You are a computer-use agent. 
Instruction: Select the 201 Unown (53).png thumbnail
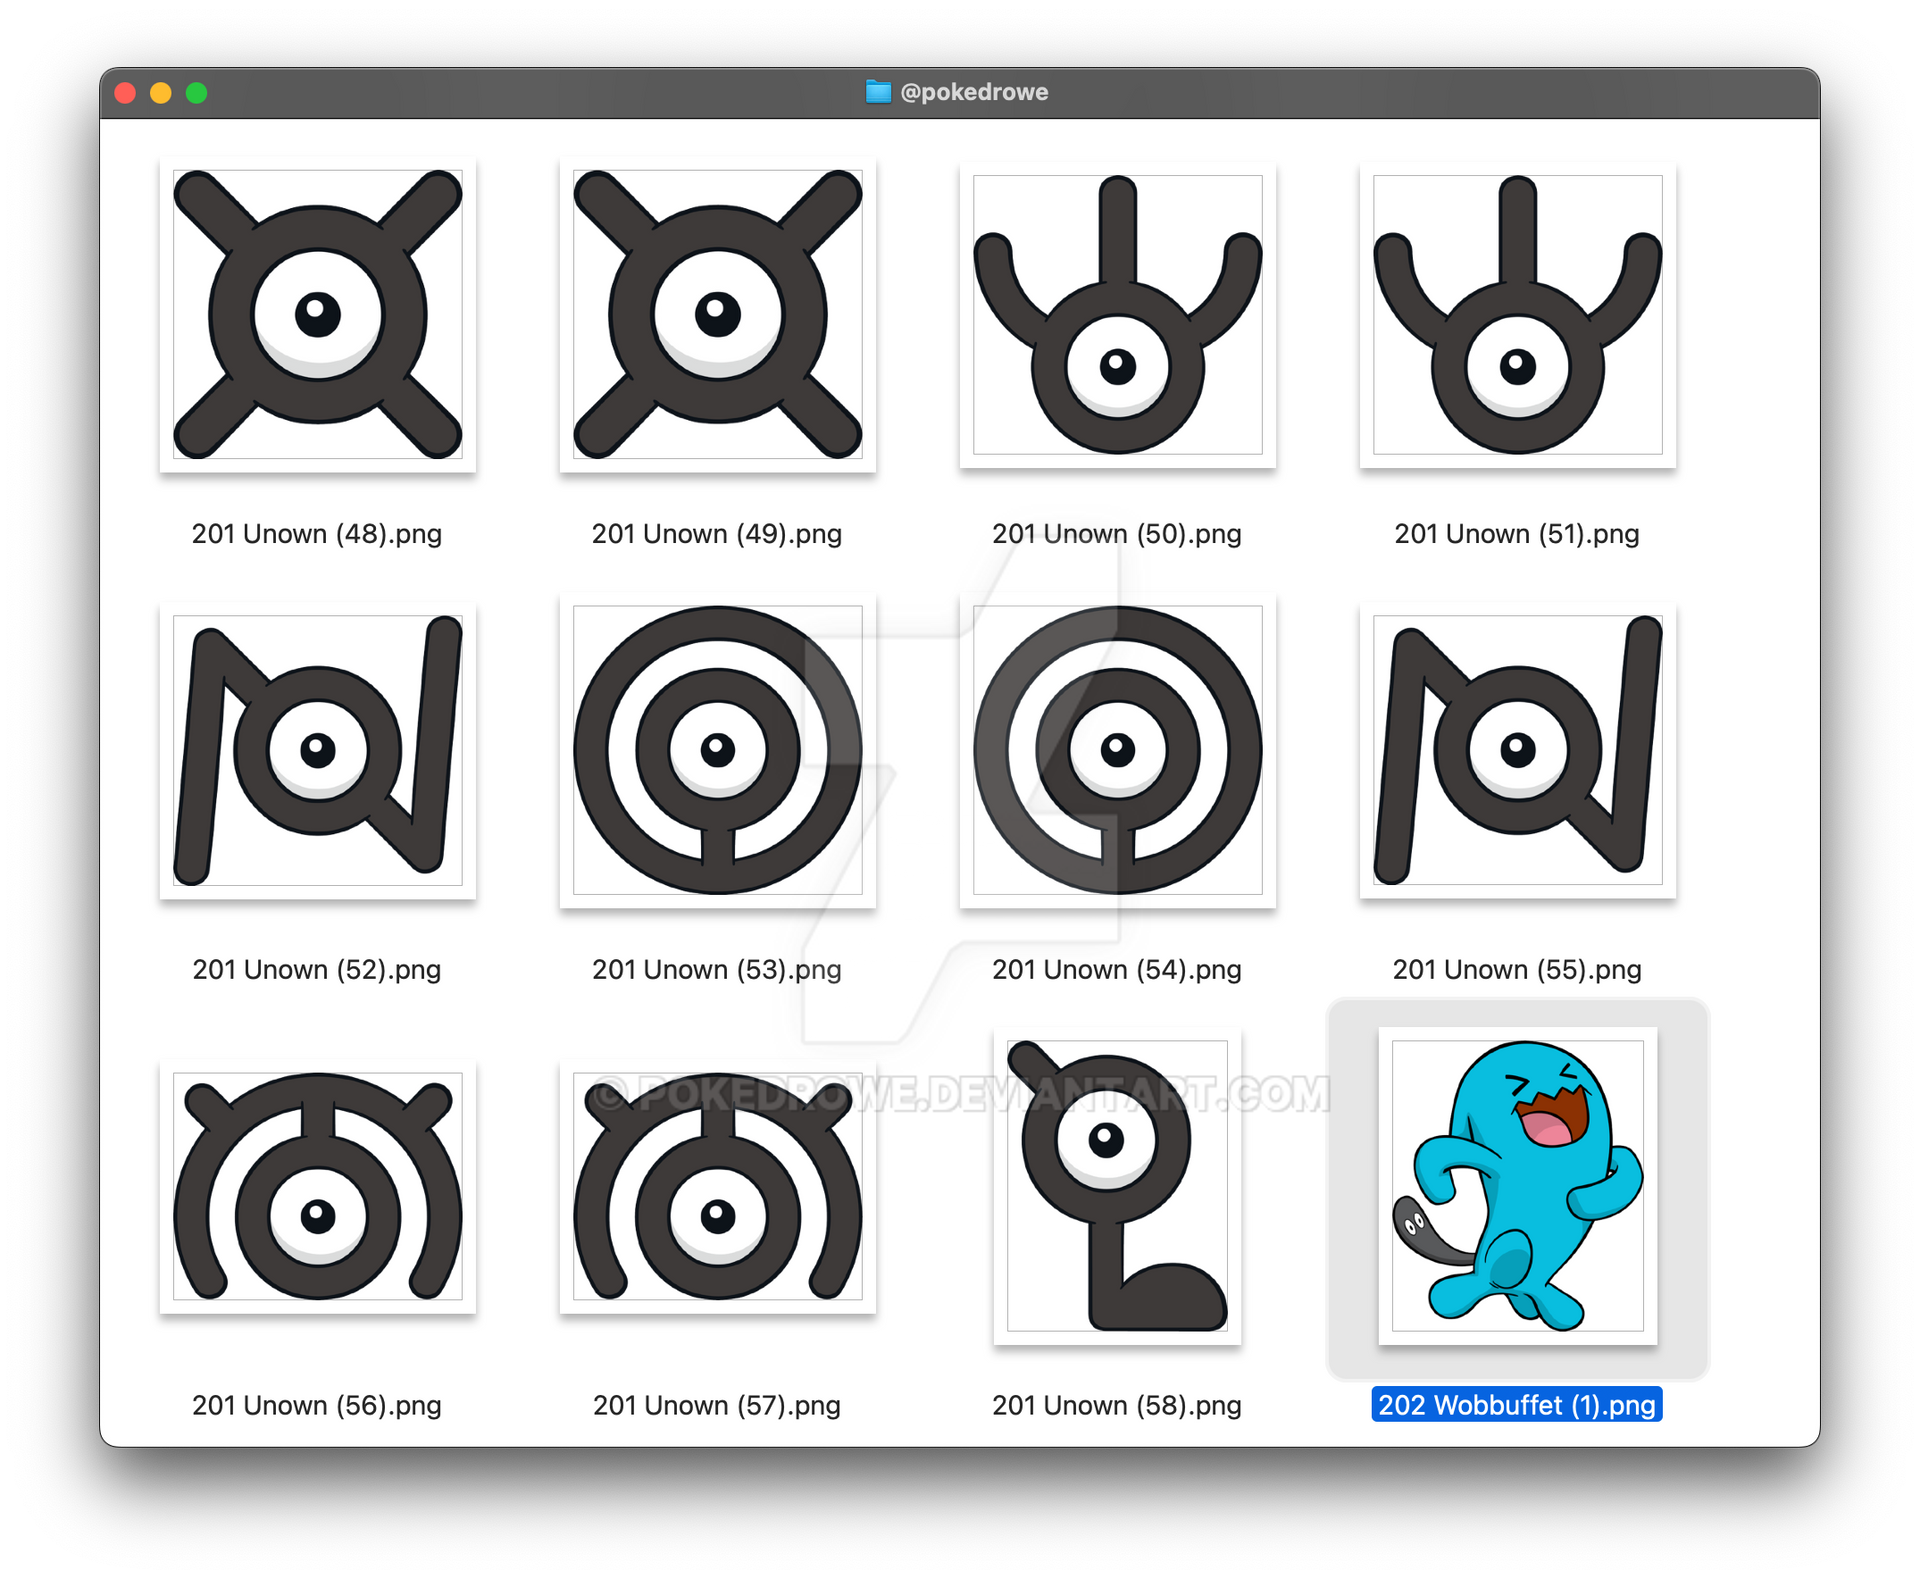[x=717, y=750]
